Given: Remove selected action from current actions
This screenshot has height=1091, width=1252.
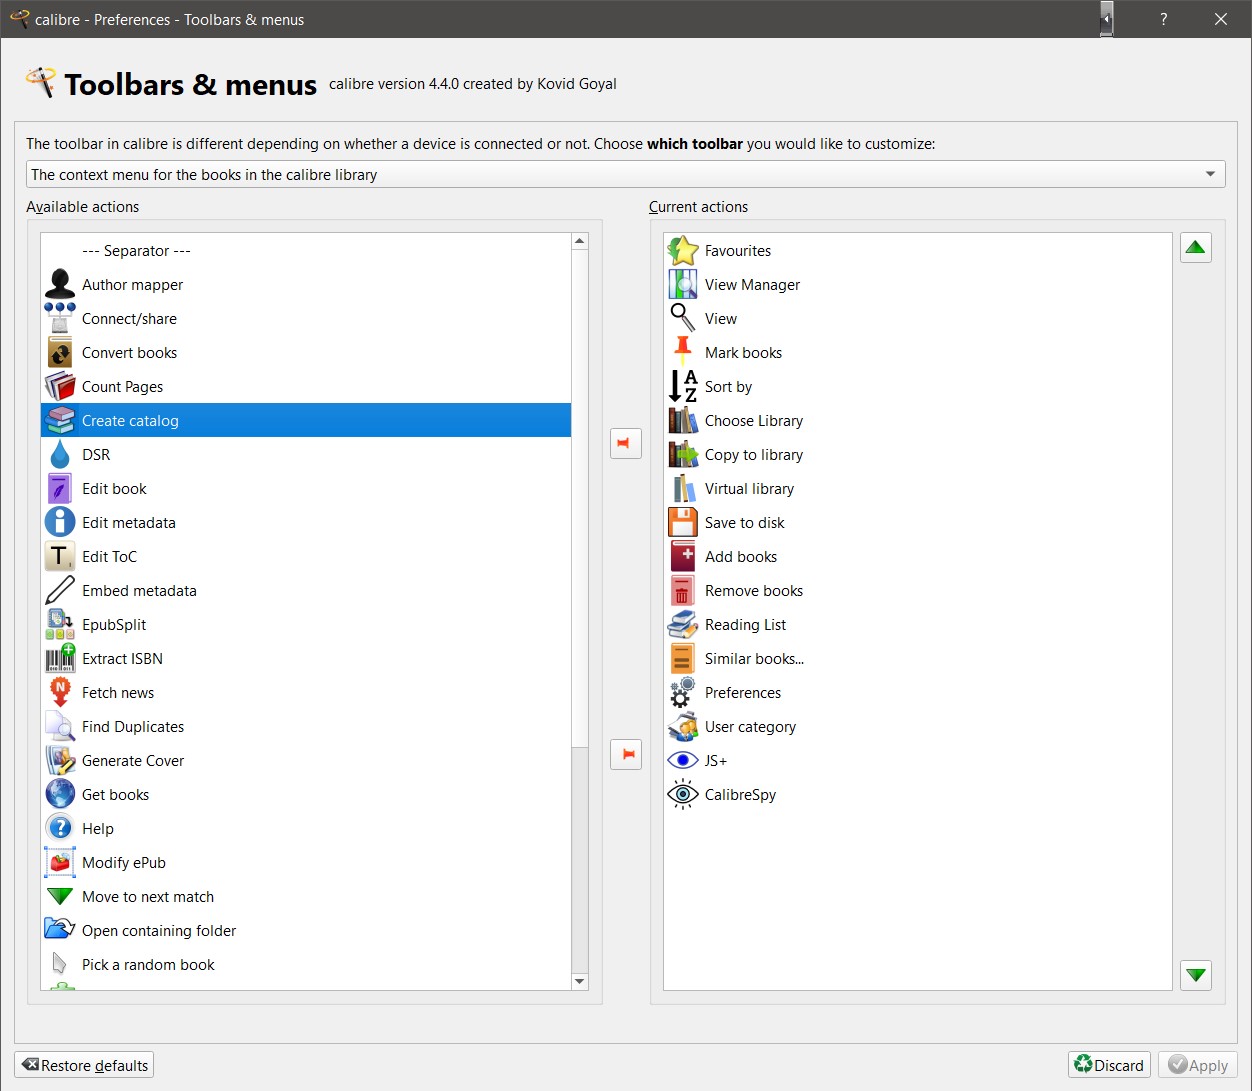Looking at the screenshot, I should pos(626,754).
